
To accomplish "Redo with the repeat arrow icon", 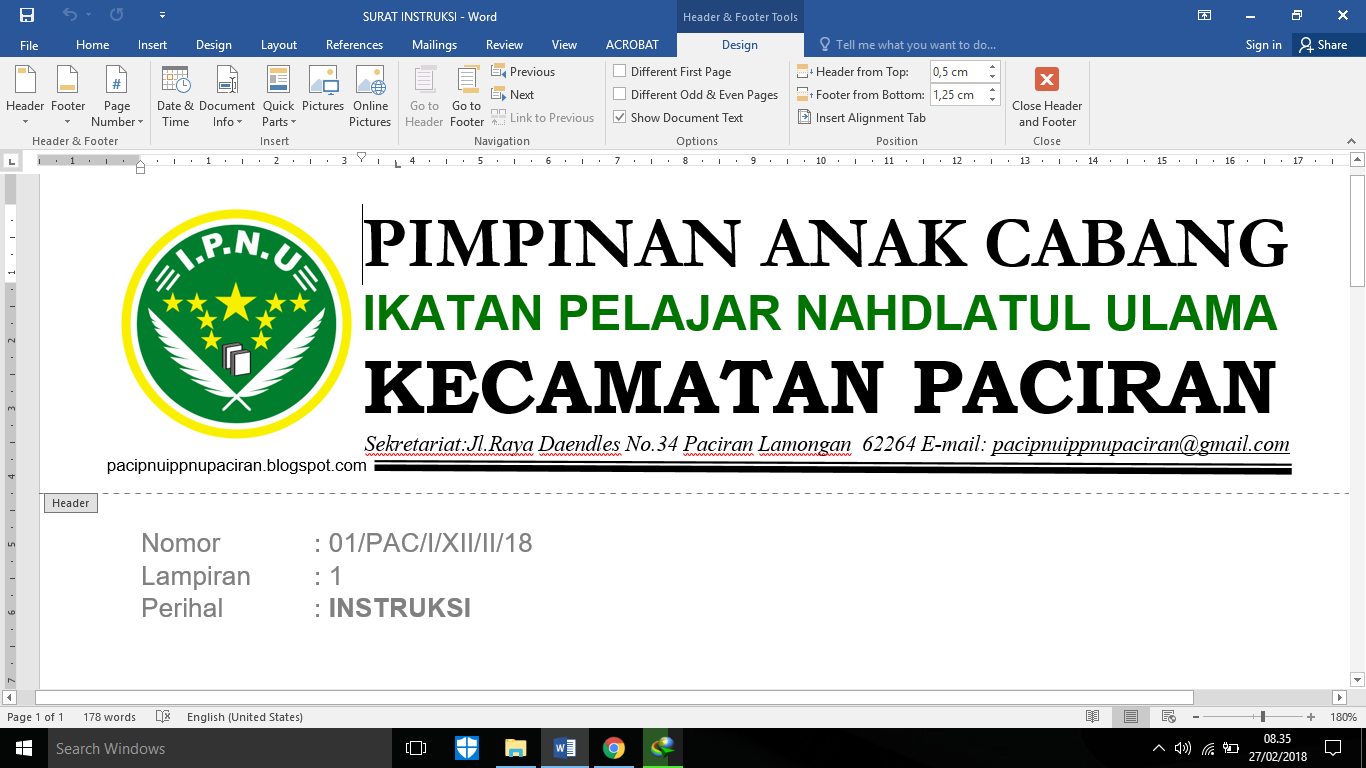I will tap(116, 16).
